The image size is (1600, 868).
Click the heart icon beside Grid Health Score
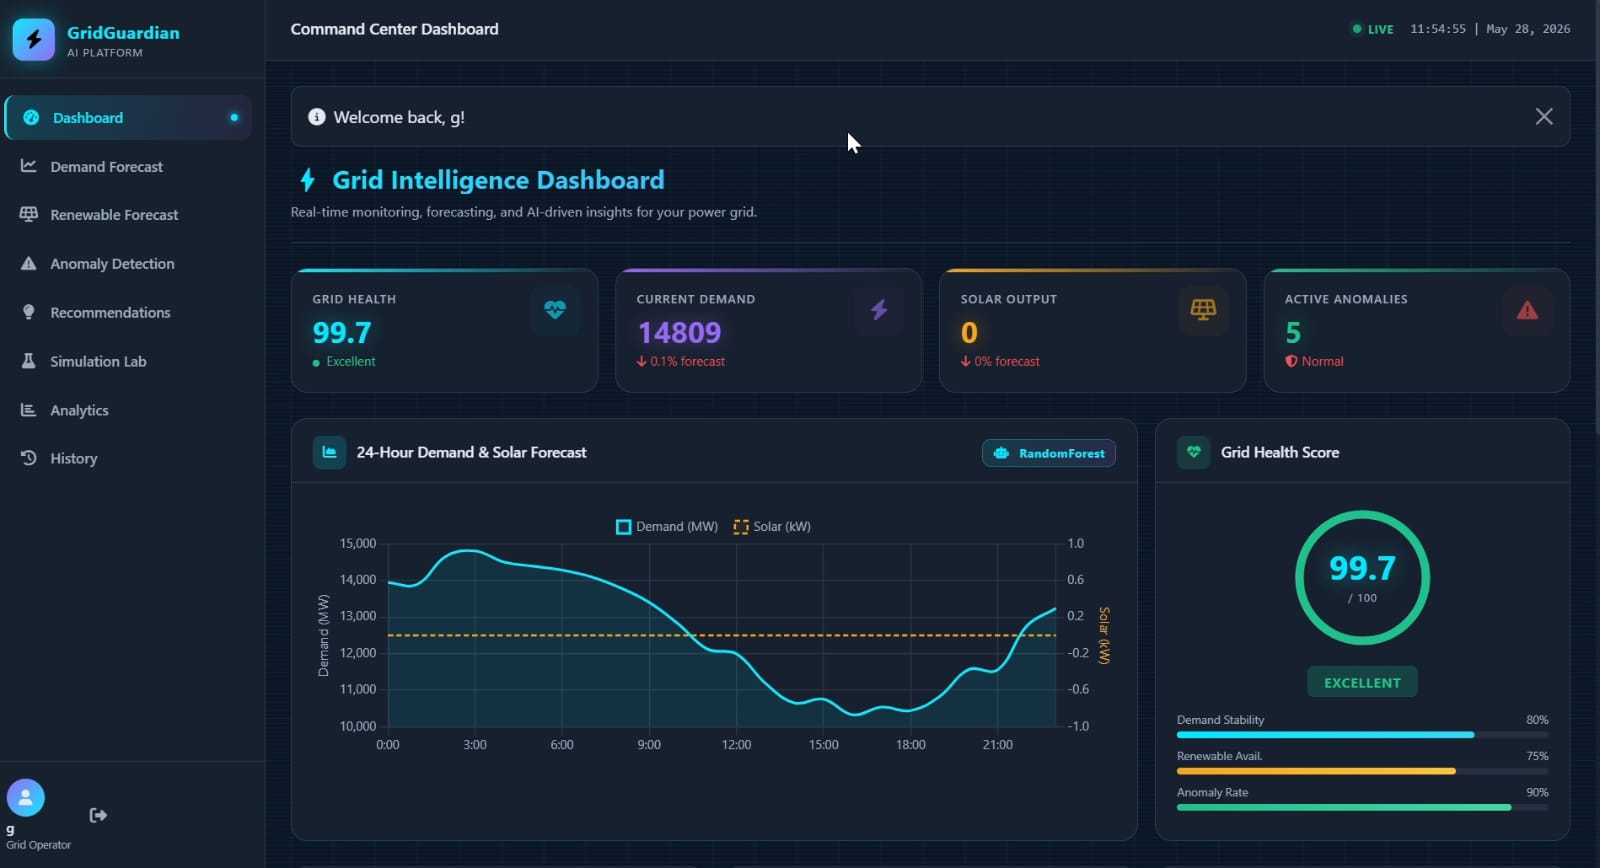pos(1194,453)
